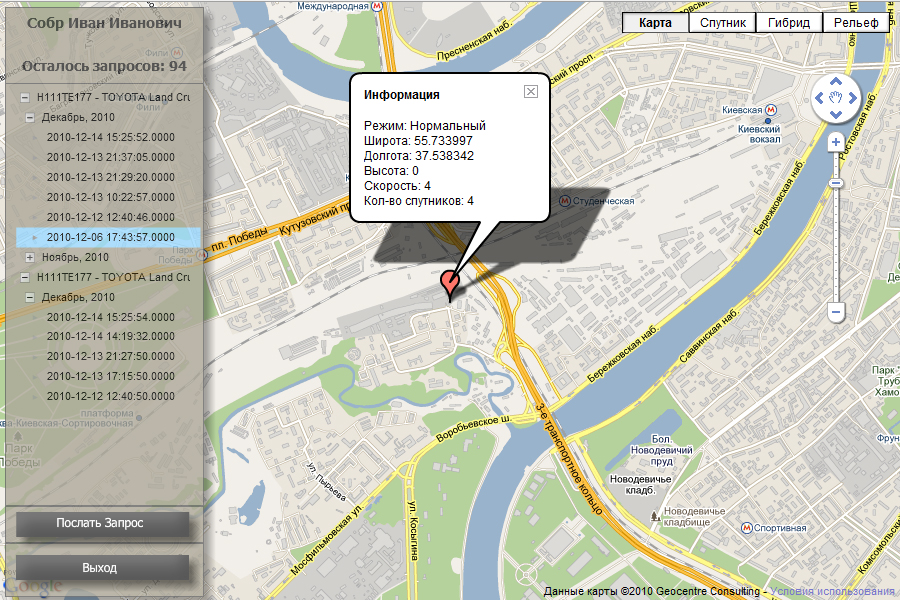Click the Режим: Нормальный line
900x600 pixels.
[425, 126]
